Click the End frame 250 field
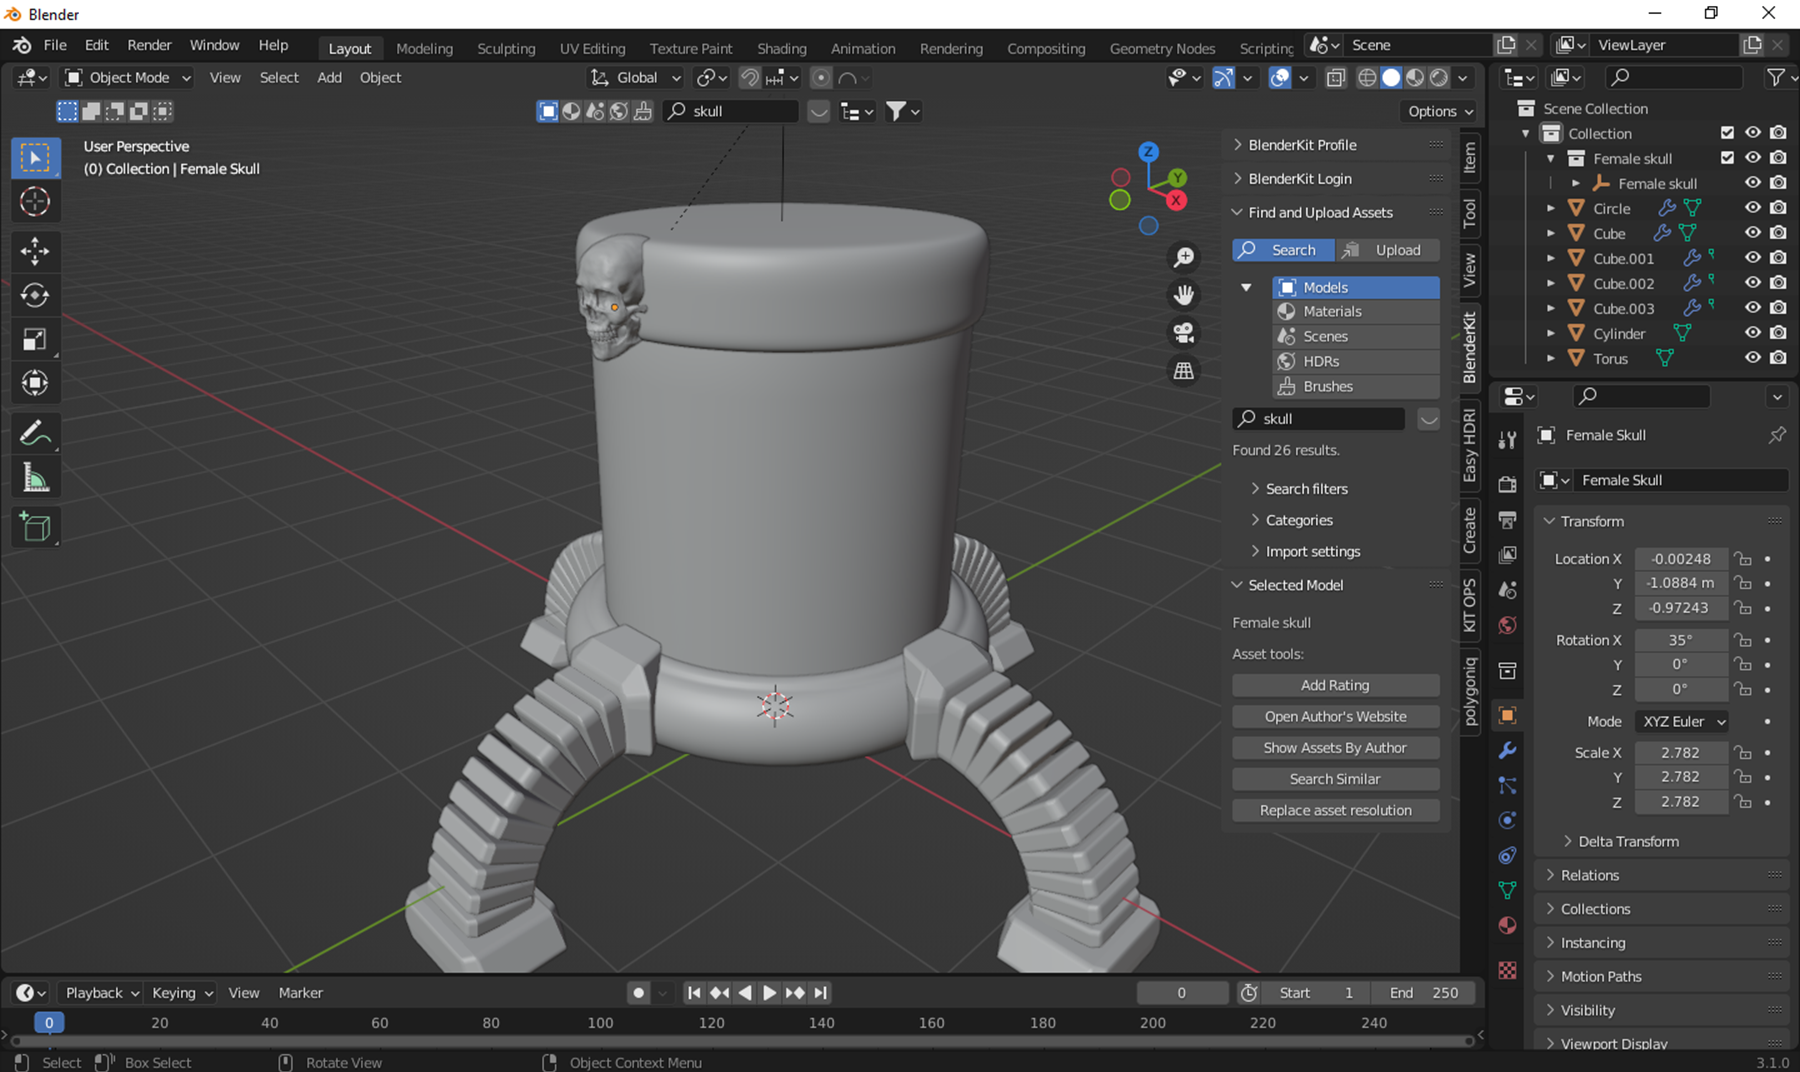1800x1072 pixels. coord(1423,993)
